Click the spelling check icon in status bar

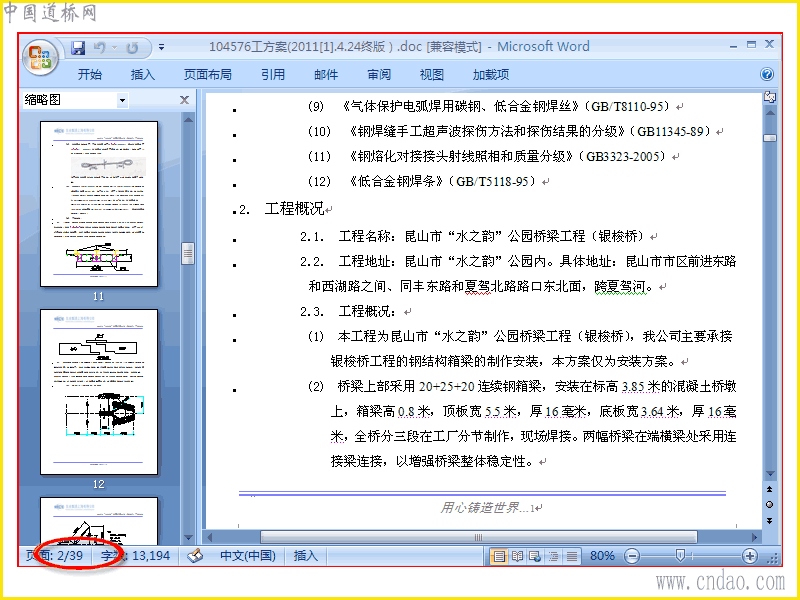tap(195, 556)
